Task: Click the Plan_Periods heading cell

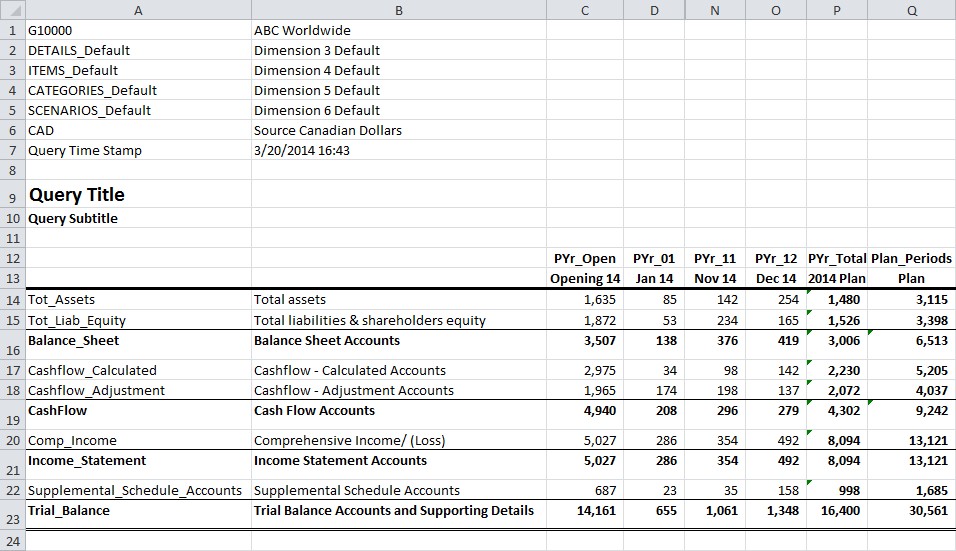Action: 911,259
